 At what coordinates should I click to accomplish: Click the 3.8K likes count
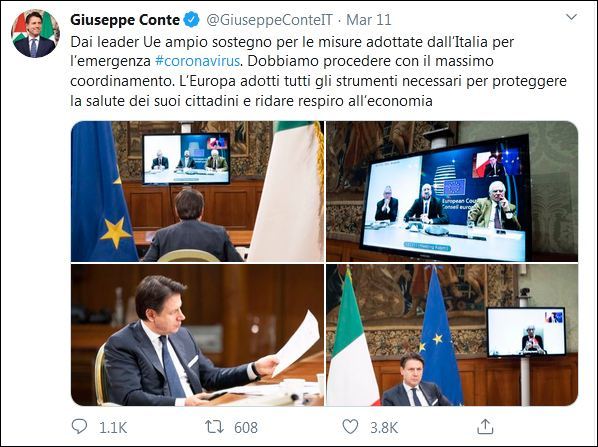pyautogui.click(x=384, y=428)
